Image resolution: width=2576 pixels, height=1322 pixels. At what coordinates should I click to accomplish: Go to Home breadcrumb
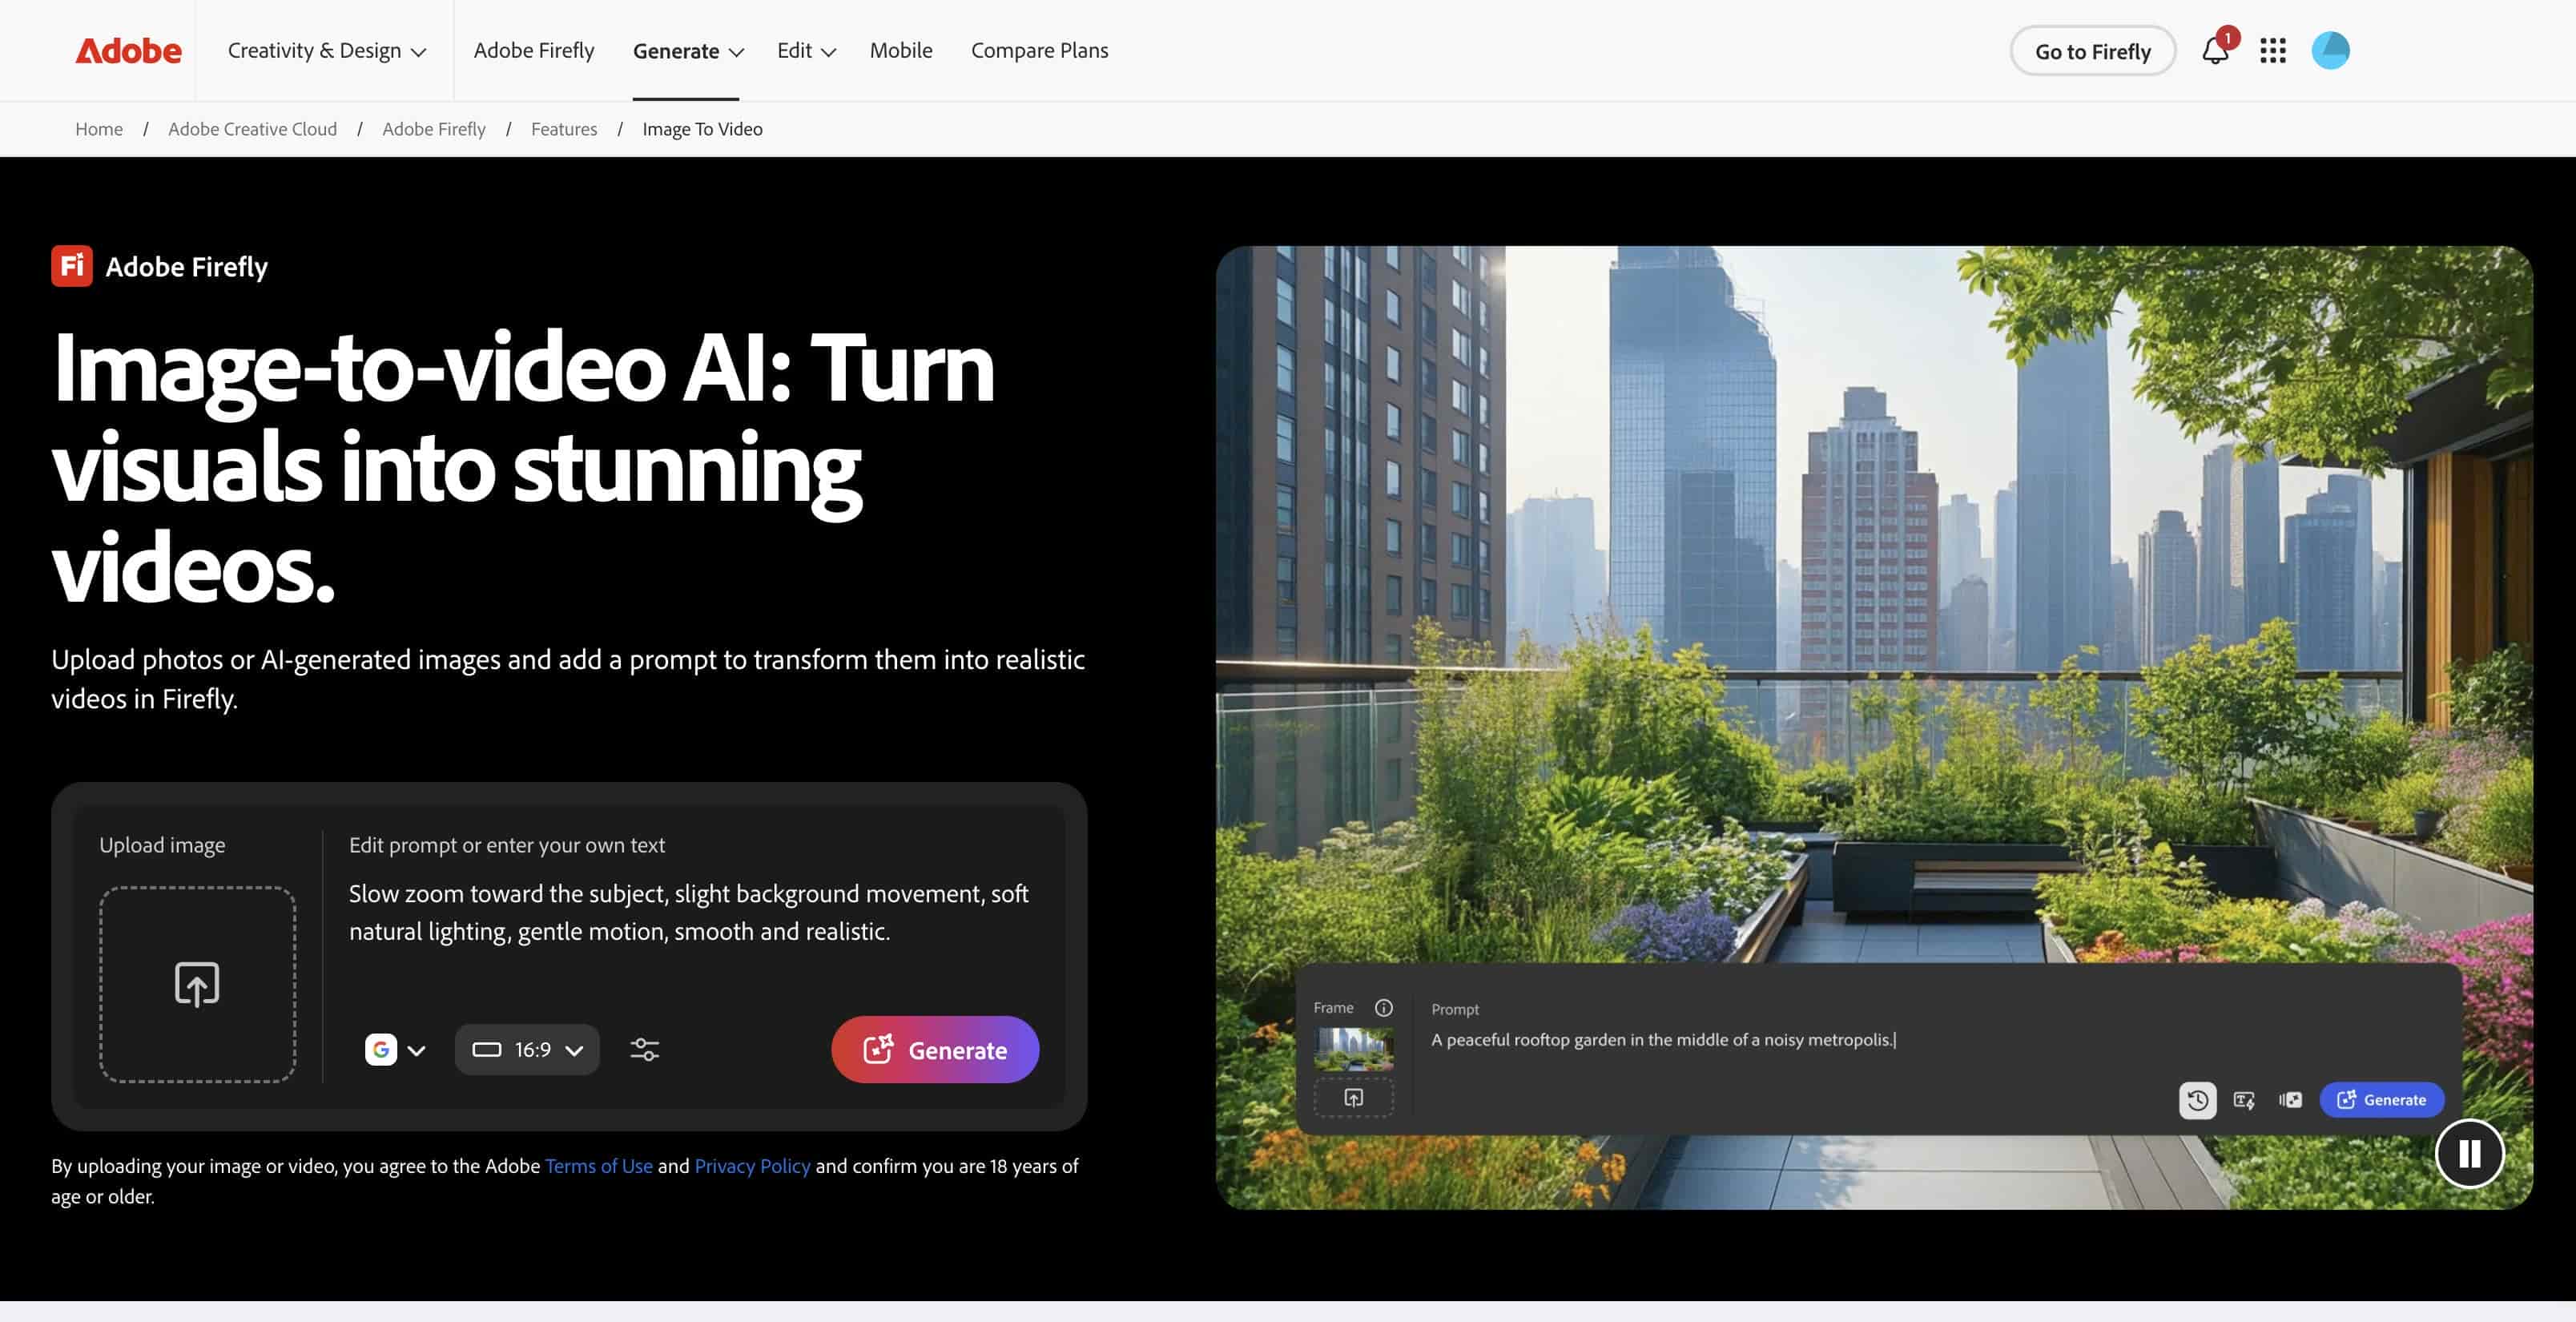[99, 129]
